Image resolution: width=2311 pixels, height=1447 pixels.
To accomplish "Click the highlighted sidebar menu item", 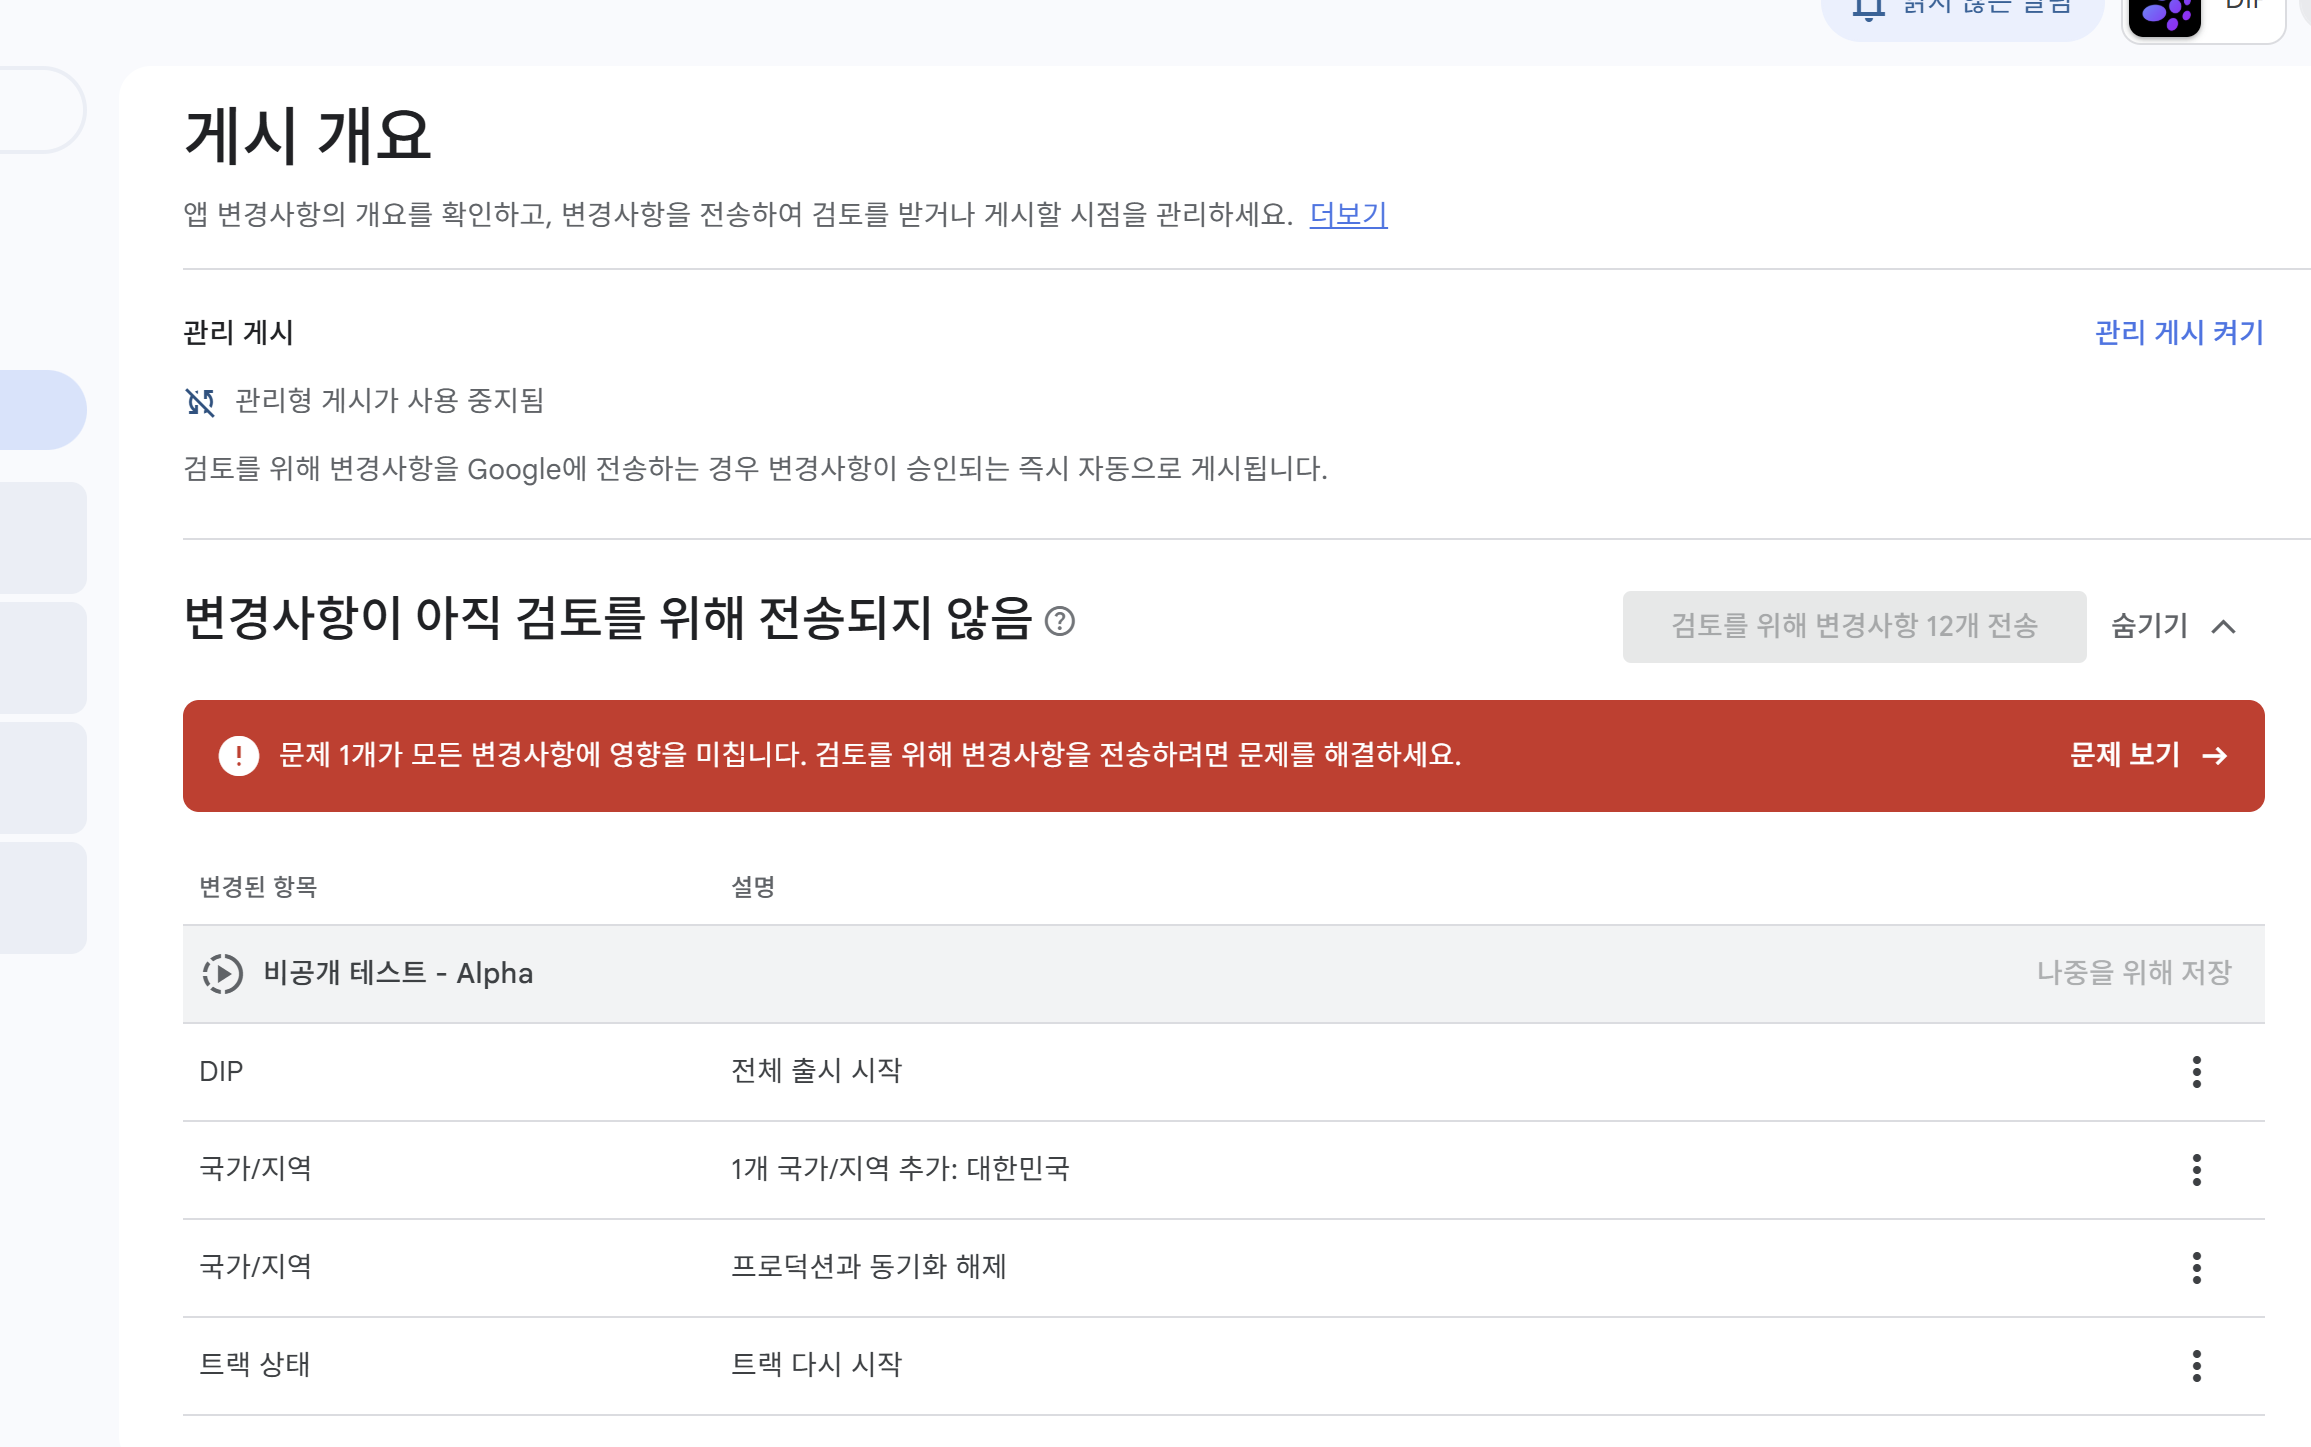I will pos(42,410).
